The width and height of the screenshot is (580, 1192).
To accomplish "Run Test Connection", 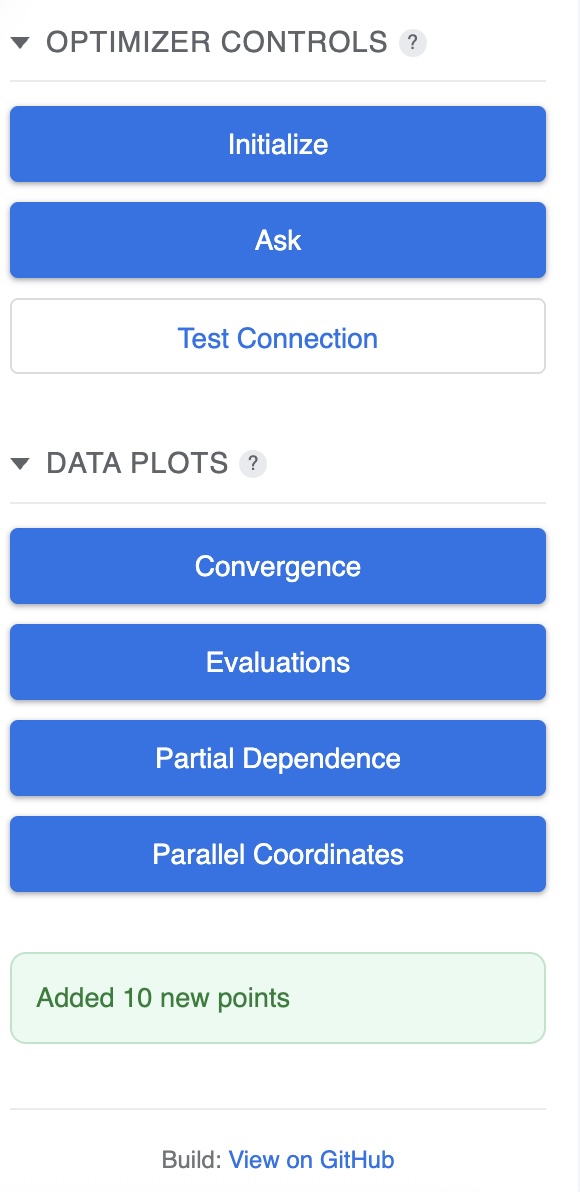I will point(278,336).
